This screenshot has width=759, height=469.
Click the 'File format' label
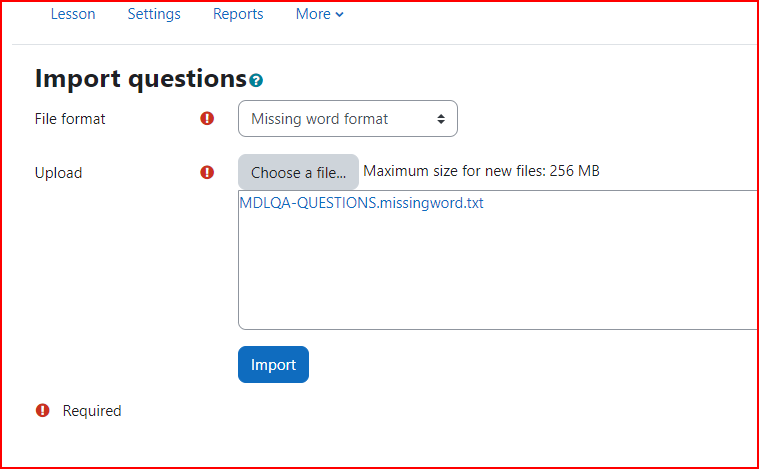point(70,119)
